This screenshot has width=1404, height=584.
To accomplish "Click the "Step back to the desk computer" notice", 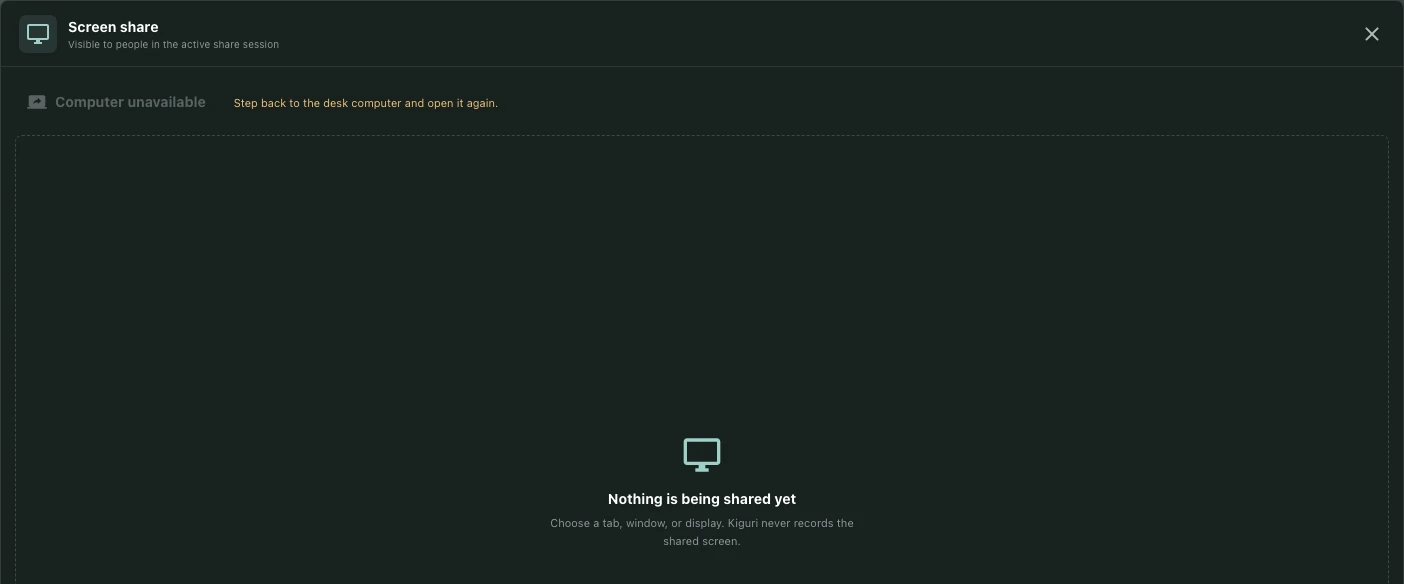I will (x=366, y=103).
